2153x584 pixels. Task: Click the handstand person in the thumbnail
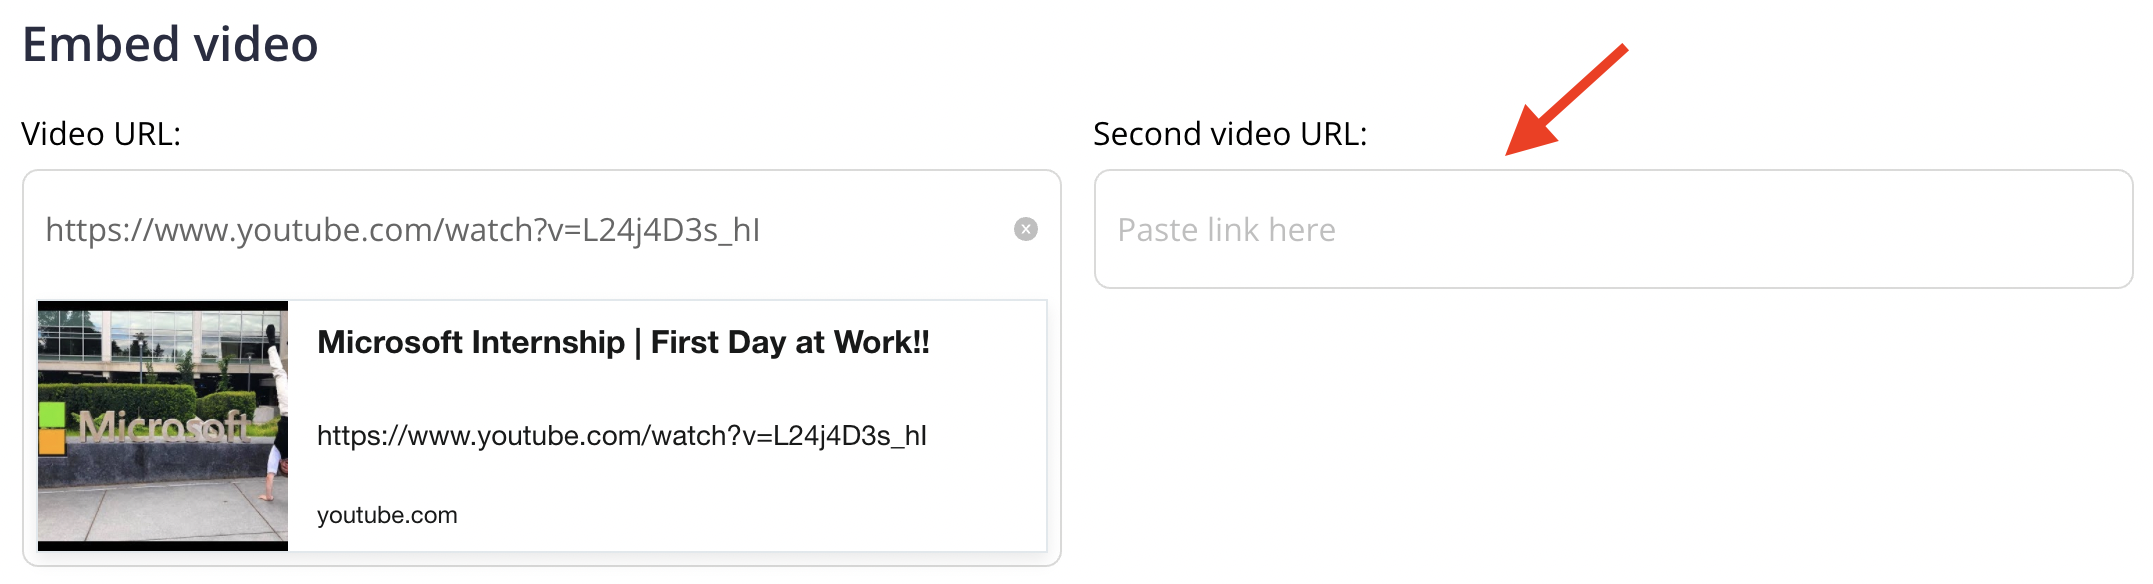pos(276,410)
